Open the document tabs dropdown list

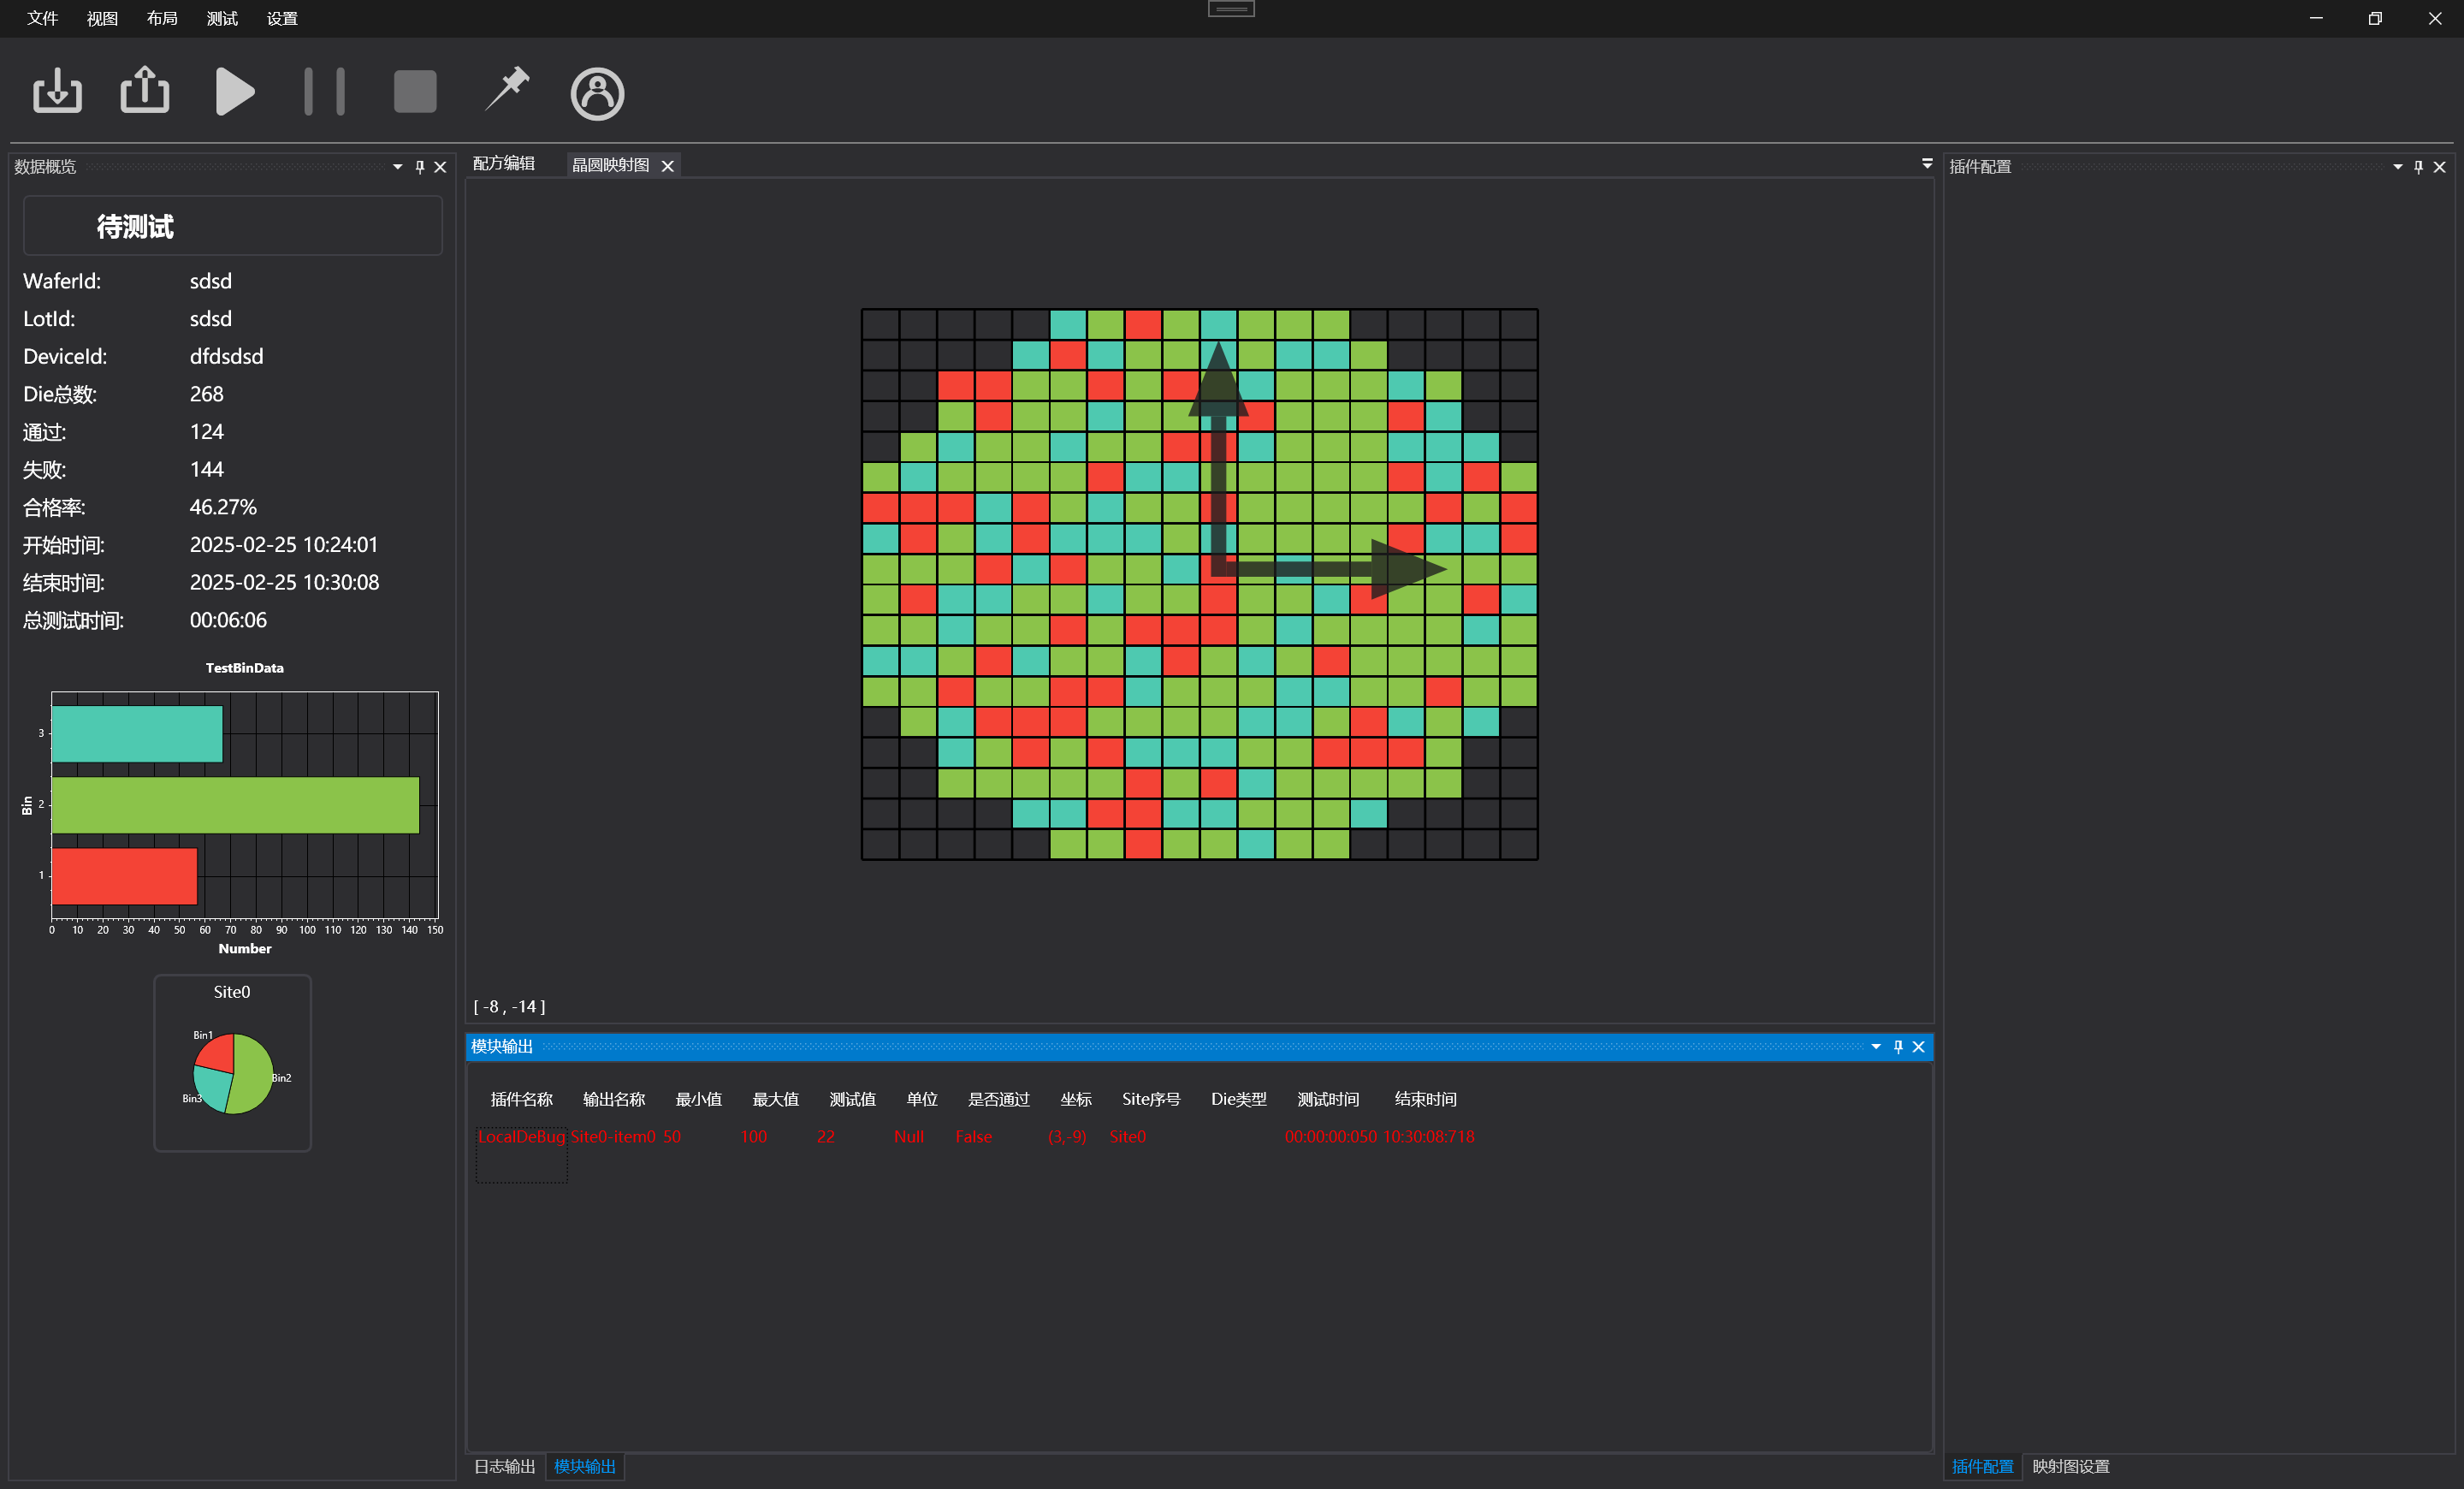click(x=1927, y=164)
